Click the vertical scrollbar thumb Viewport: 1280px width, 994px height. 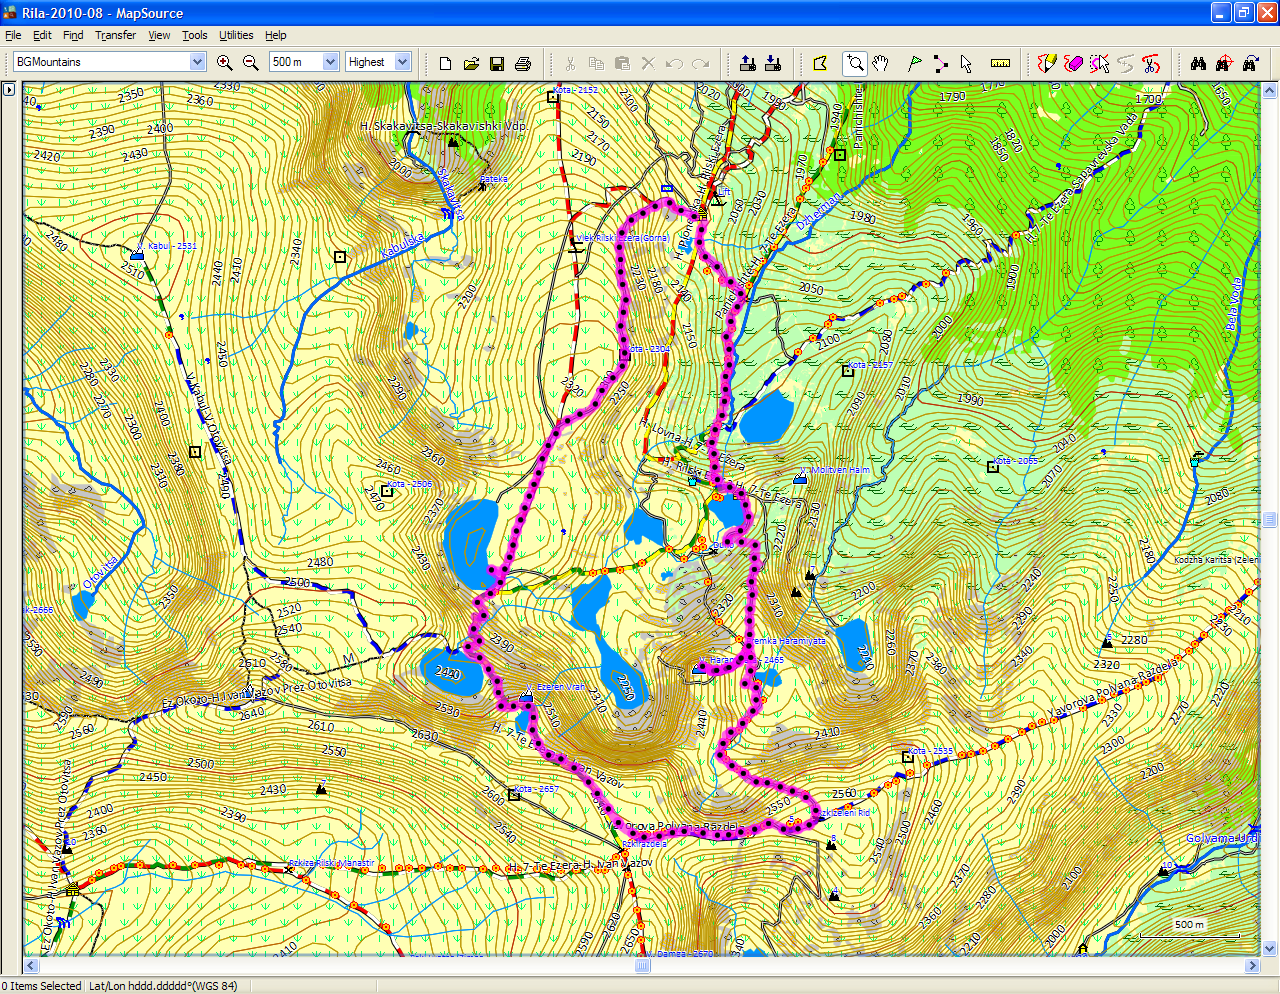coord(1270,519)
